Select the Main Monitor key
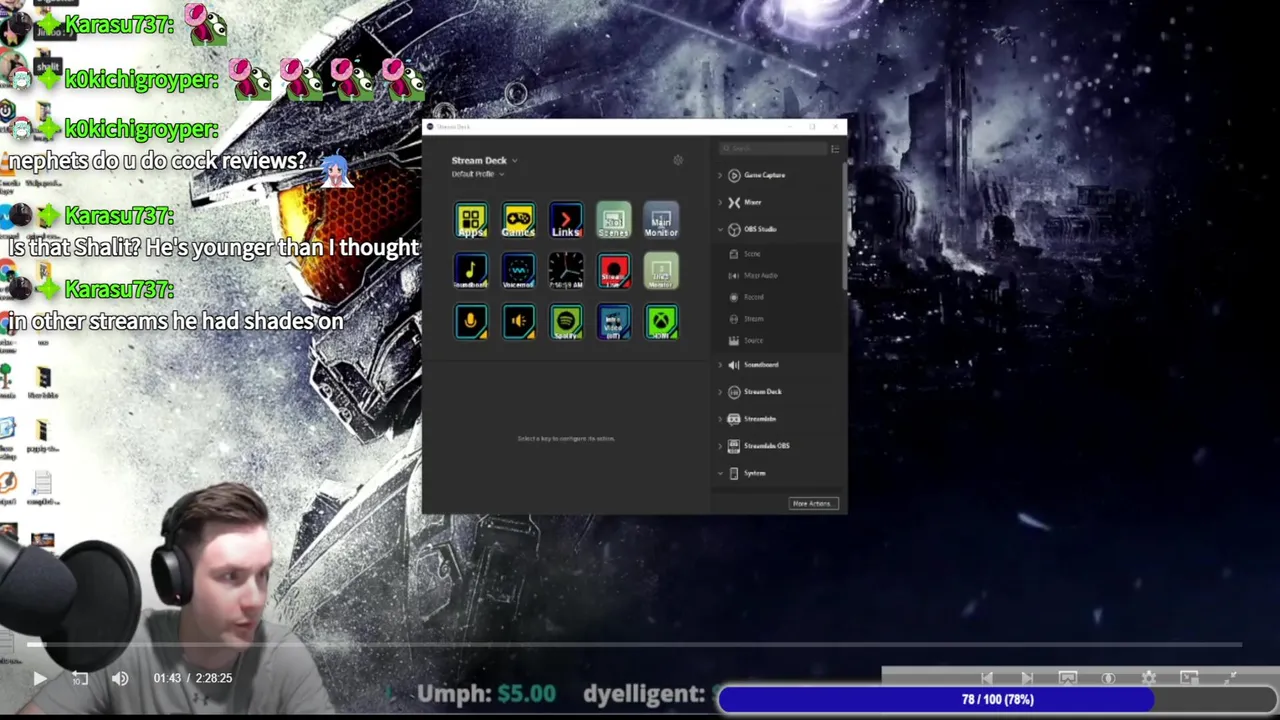Viewport: 1280px width, 720px height. pyautogui.click(x=661, y=220)
